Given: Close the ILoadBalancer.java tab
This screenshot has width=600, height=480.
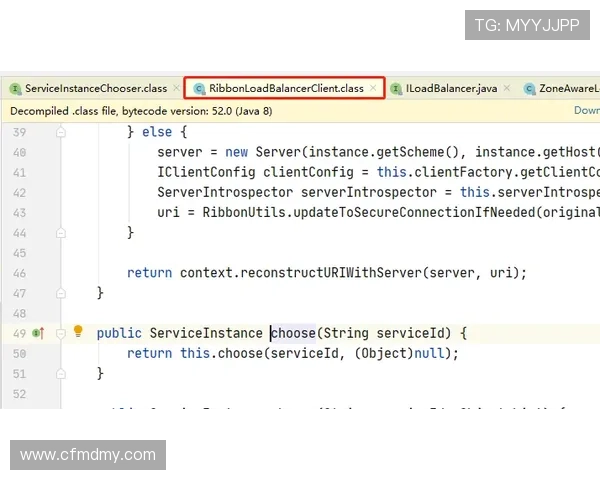Looking at the screenshot, I should (x=507, y=88).
